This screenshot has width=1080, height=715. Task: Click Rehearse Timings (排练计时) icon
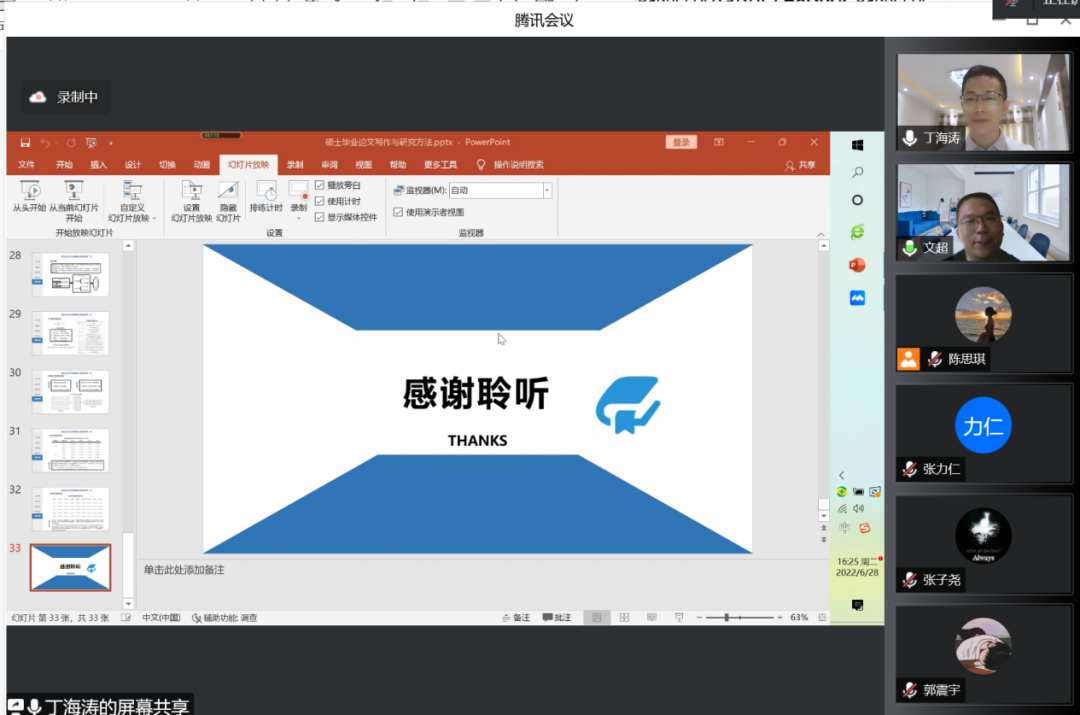point(266,197)
